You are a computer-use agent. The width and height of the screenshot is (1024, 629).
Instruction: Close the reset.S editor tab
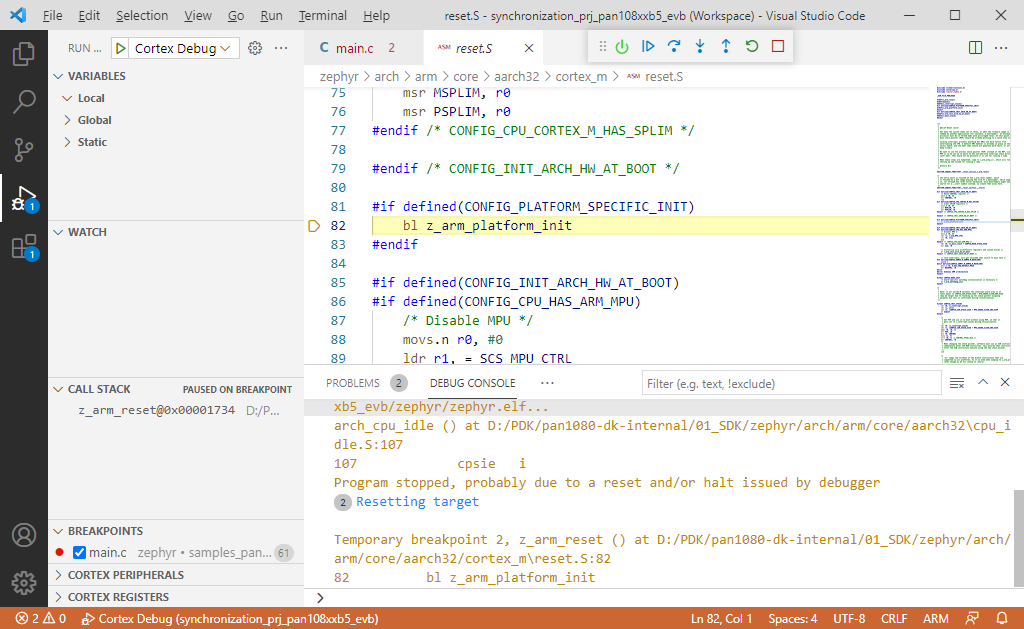tap(529, 48)
